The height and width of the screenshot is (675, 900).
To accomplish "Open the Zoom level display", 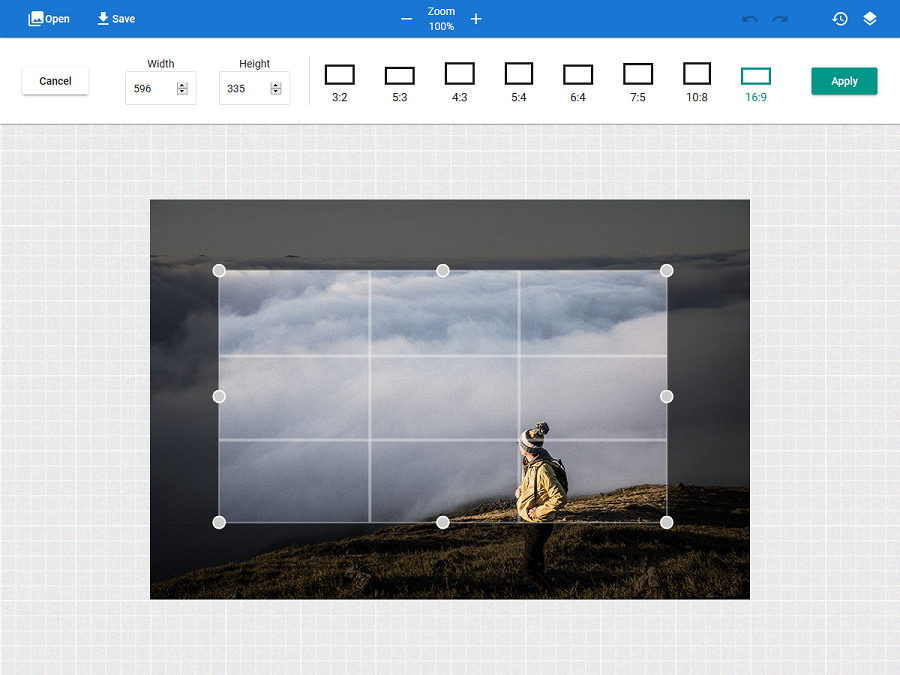I will [x=441, y=18].
